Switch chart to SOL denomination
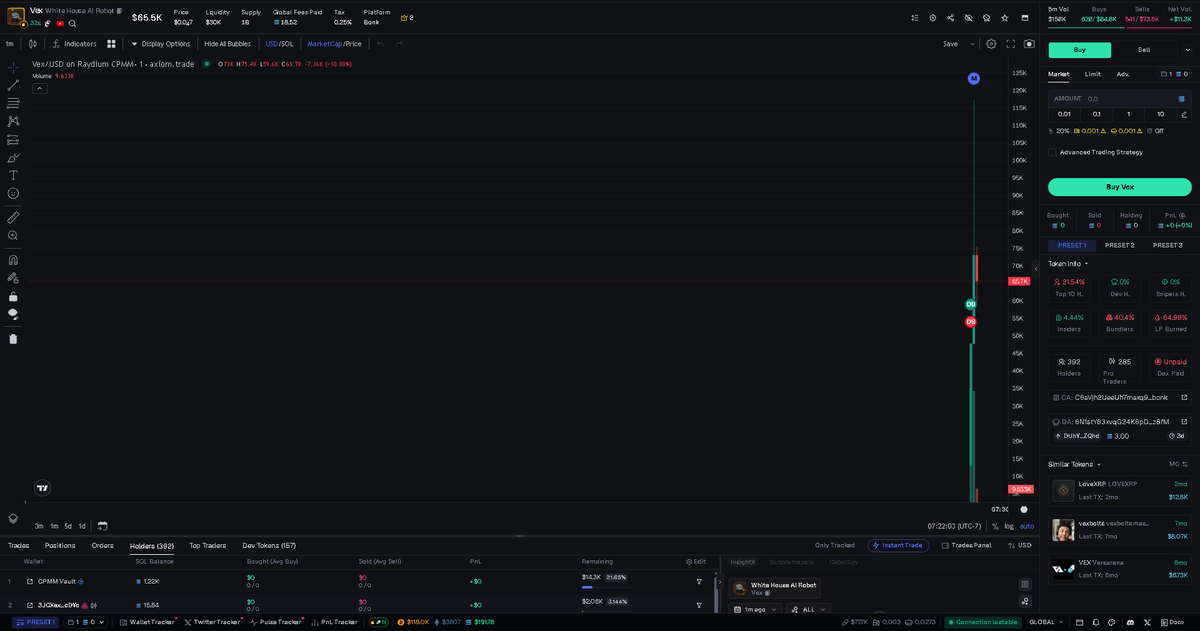 [x=287, y=44]
